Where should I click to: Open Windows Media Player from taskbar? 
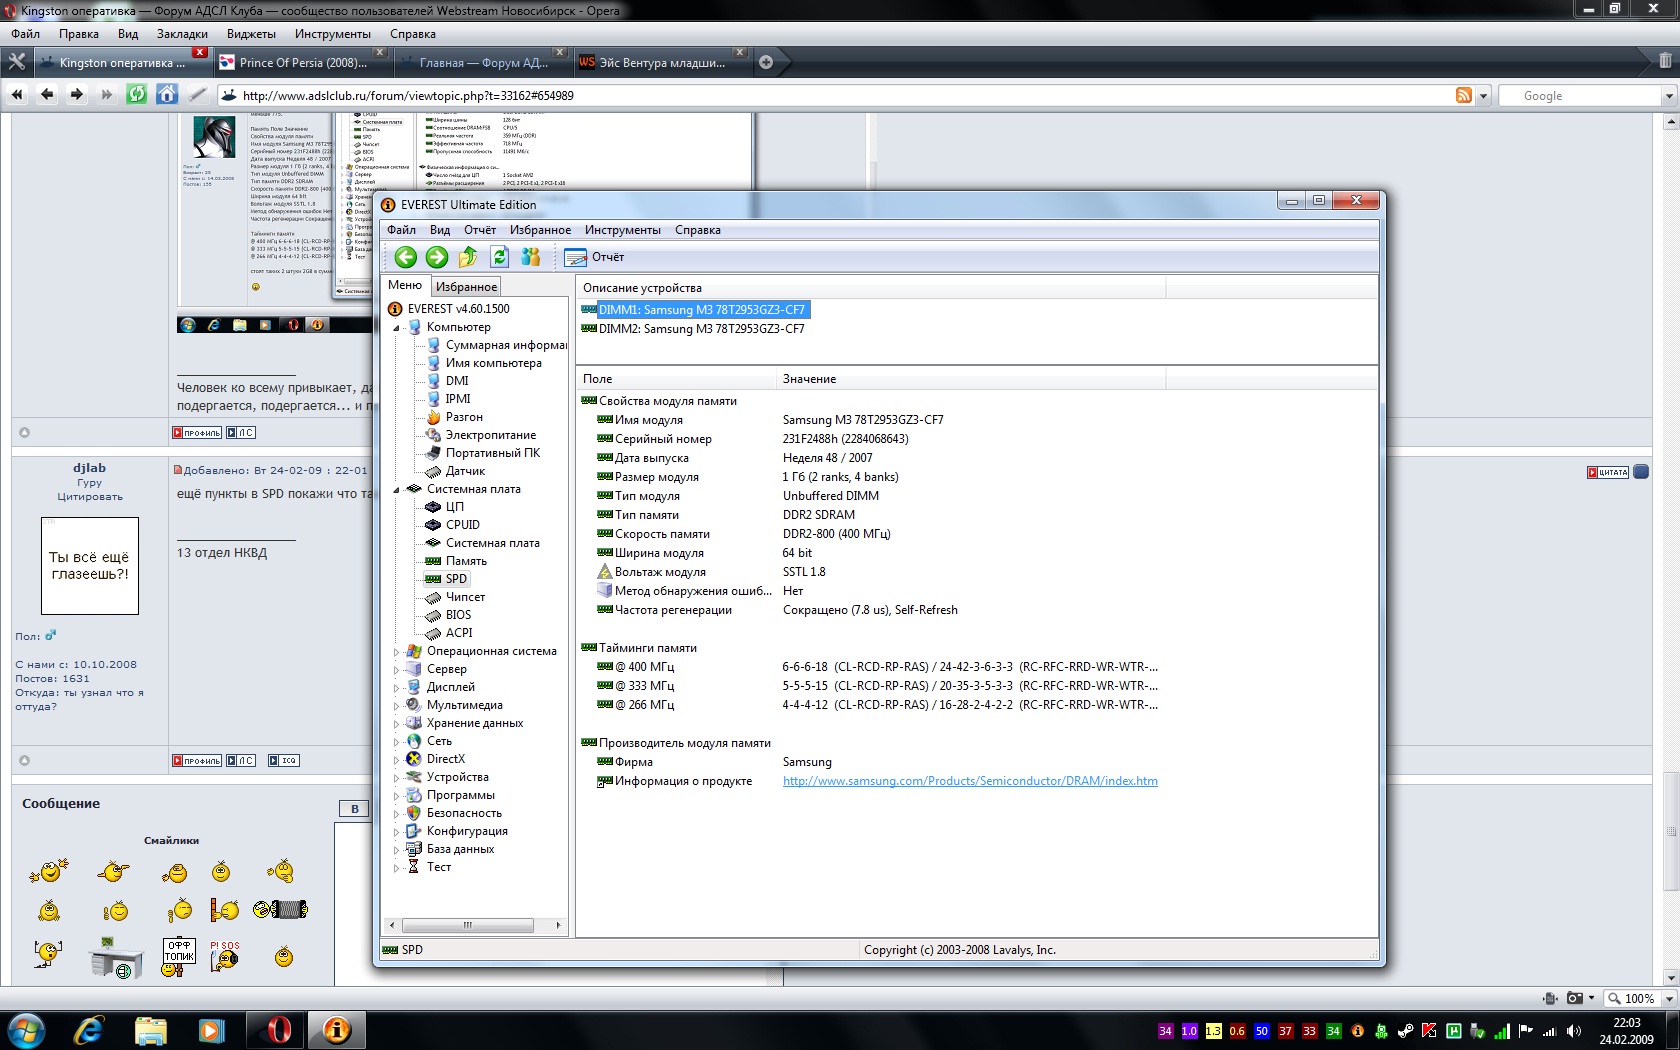coord(211,1030)
